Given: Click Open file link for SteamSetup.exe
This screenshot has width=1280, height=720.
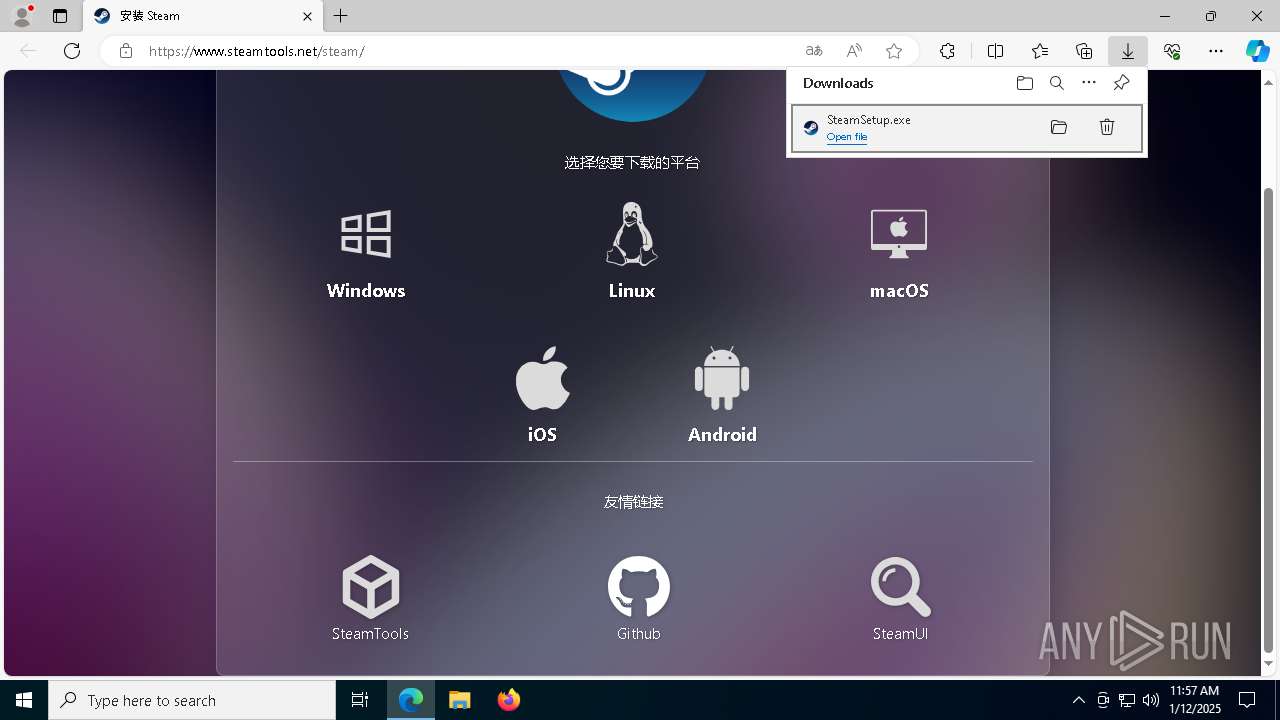Looking at the screenshot, I should click(847, 137).
